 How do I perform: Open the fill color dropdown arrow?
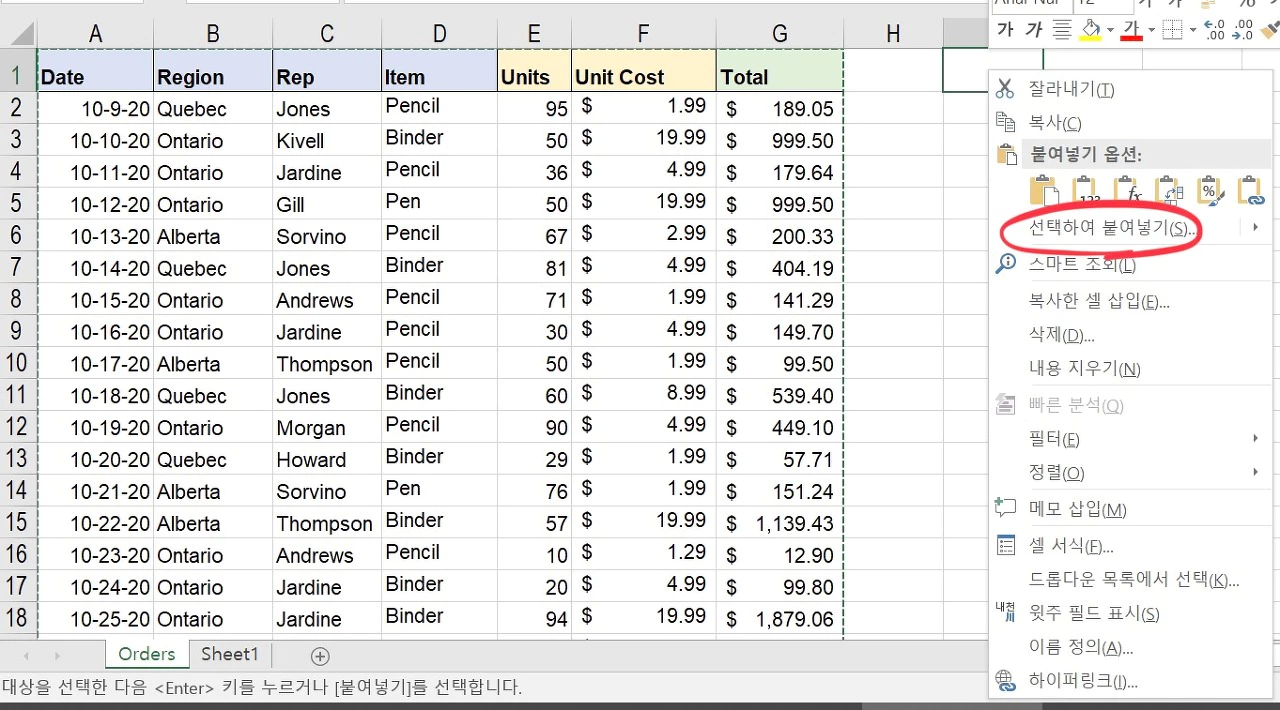click(1110, 30)
